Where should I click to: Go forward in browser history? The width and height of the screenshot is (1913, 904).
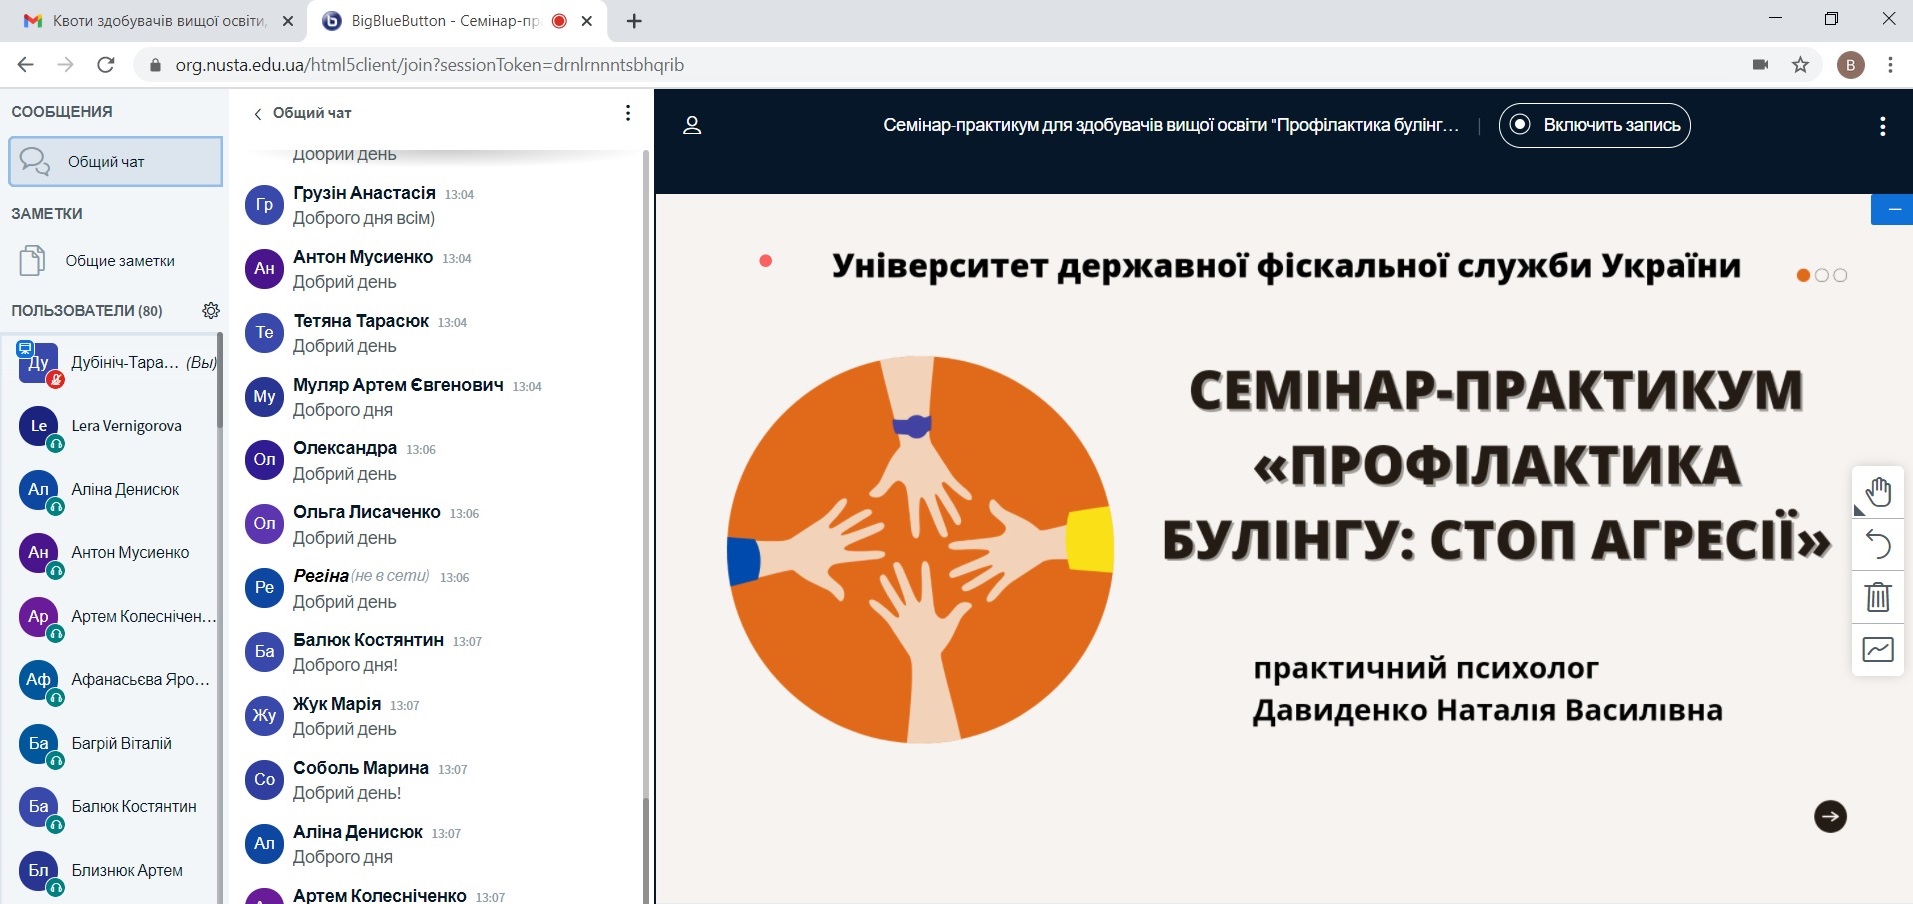[x=66, y=65]
